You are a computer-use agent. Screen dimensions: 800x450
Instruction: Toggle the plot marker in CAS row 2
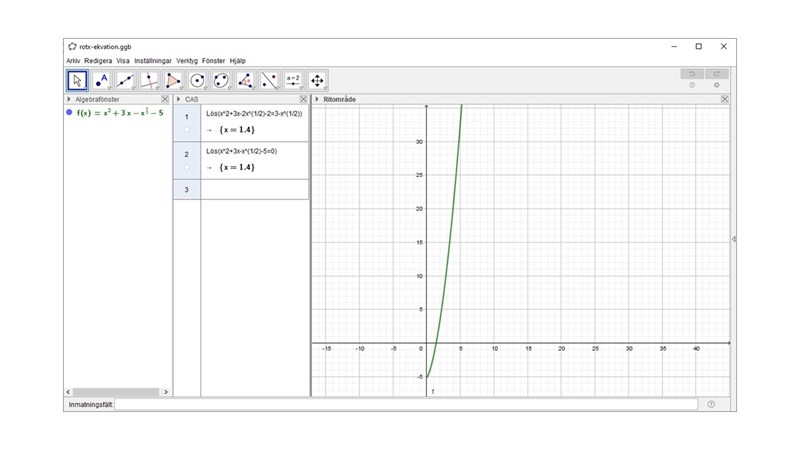(x=187, y=167)
